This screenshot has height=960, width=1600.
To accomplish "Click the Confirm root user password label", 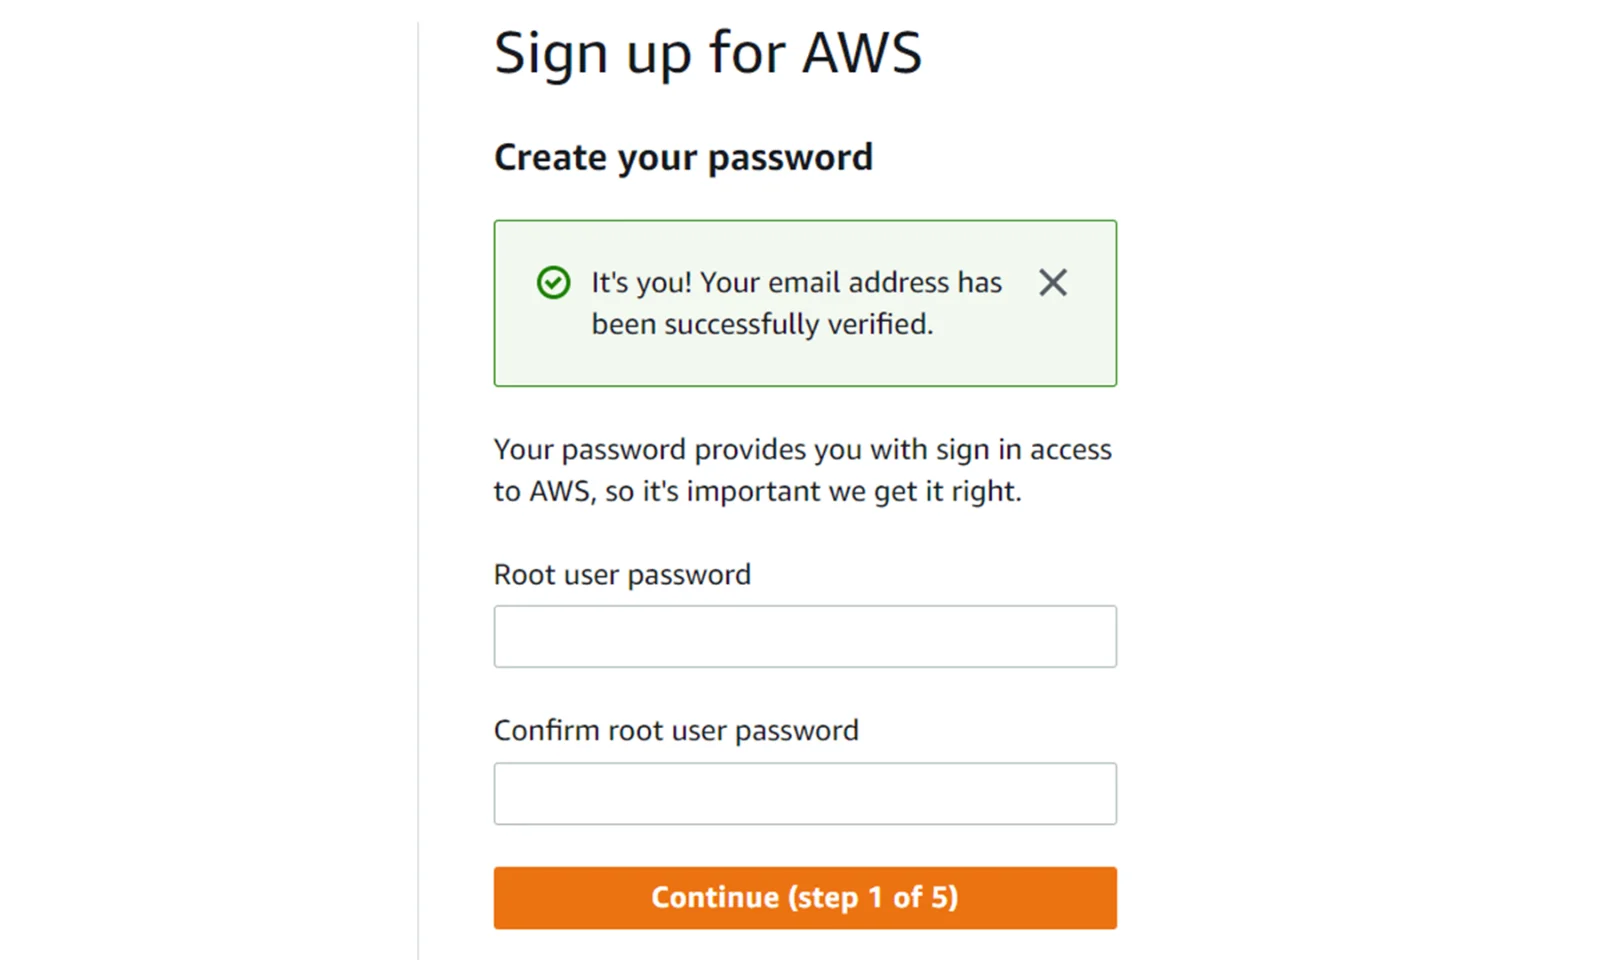I will (675, 730).
